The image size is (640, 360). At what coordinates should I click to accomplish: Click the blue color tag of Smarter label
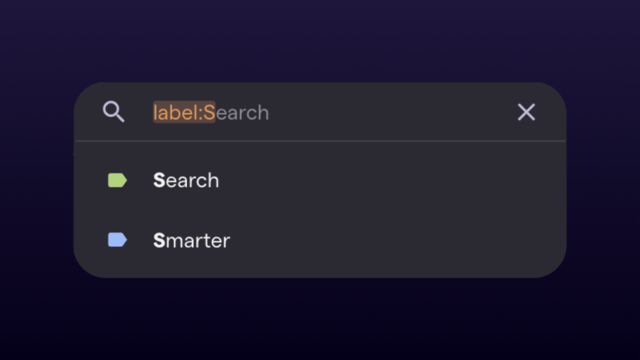click(x=117, y=240)
